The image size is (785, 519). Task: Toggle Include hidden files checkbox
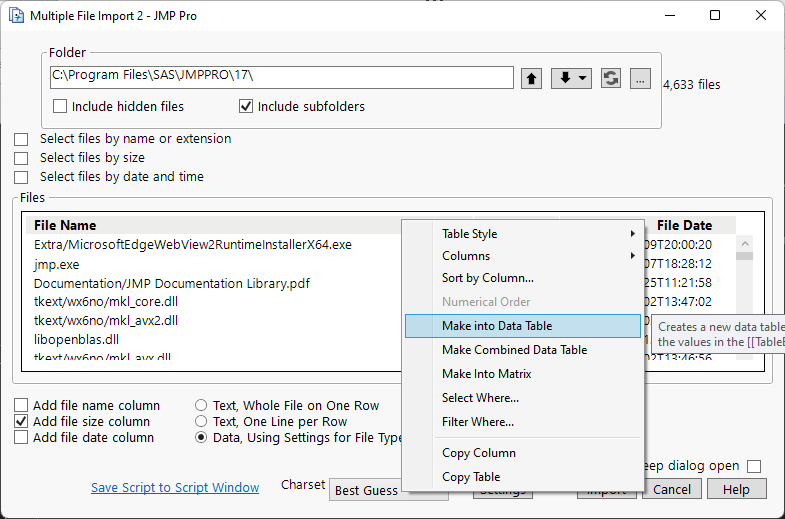point(60,106)
